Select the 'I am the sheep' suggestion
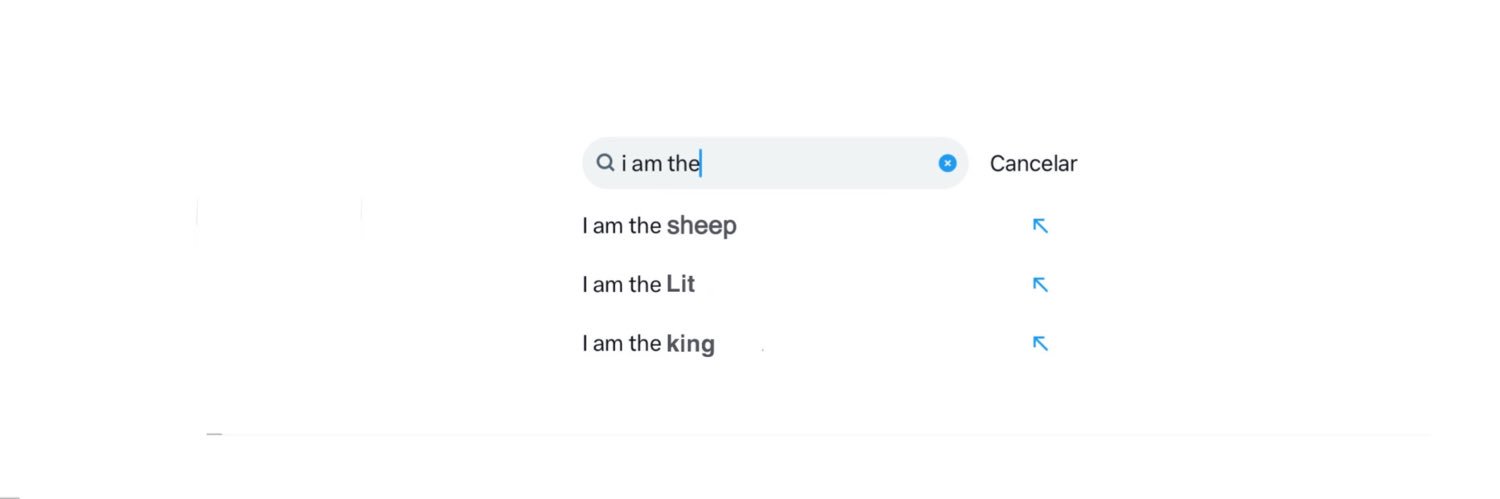1500x499 pixels. [659, 226]
